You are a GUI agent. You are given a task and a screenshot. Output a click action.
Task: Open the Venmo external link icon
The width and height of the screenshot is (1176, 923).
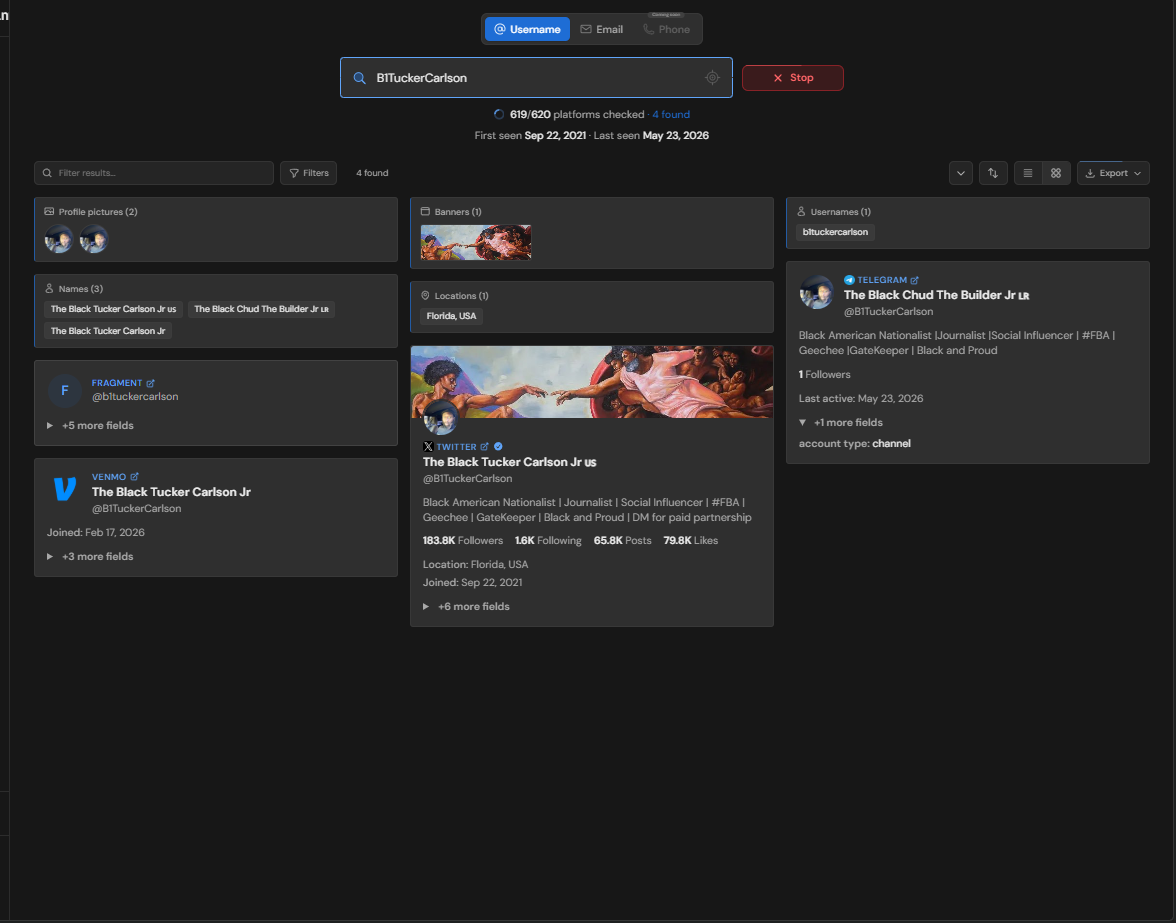pos(134,477)
